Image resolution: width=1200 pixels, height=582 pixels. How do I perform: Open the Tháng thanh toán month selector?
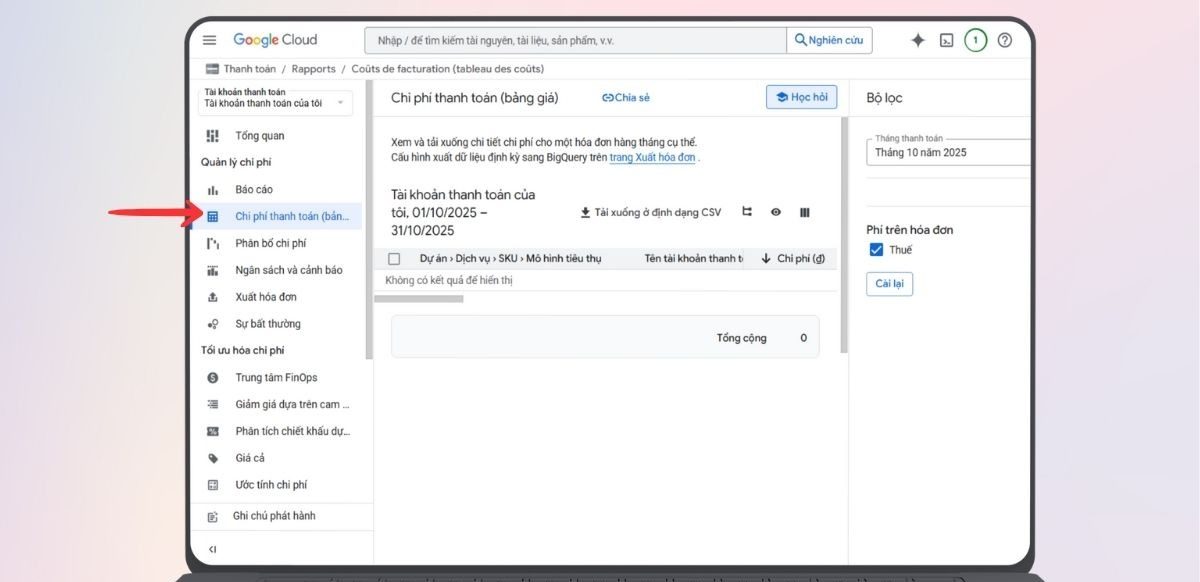click(x=946, y=153)
